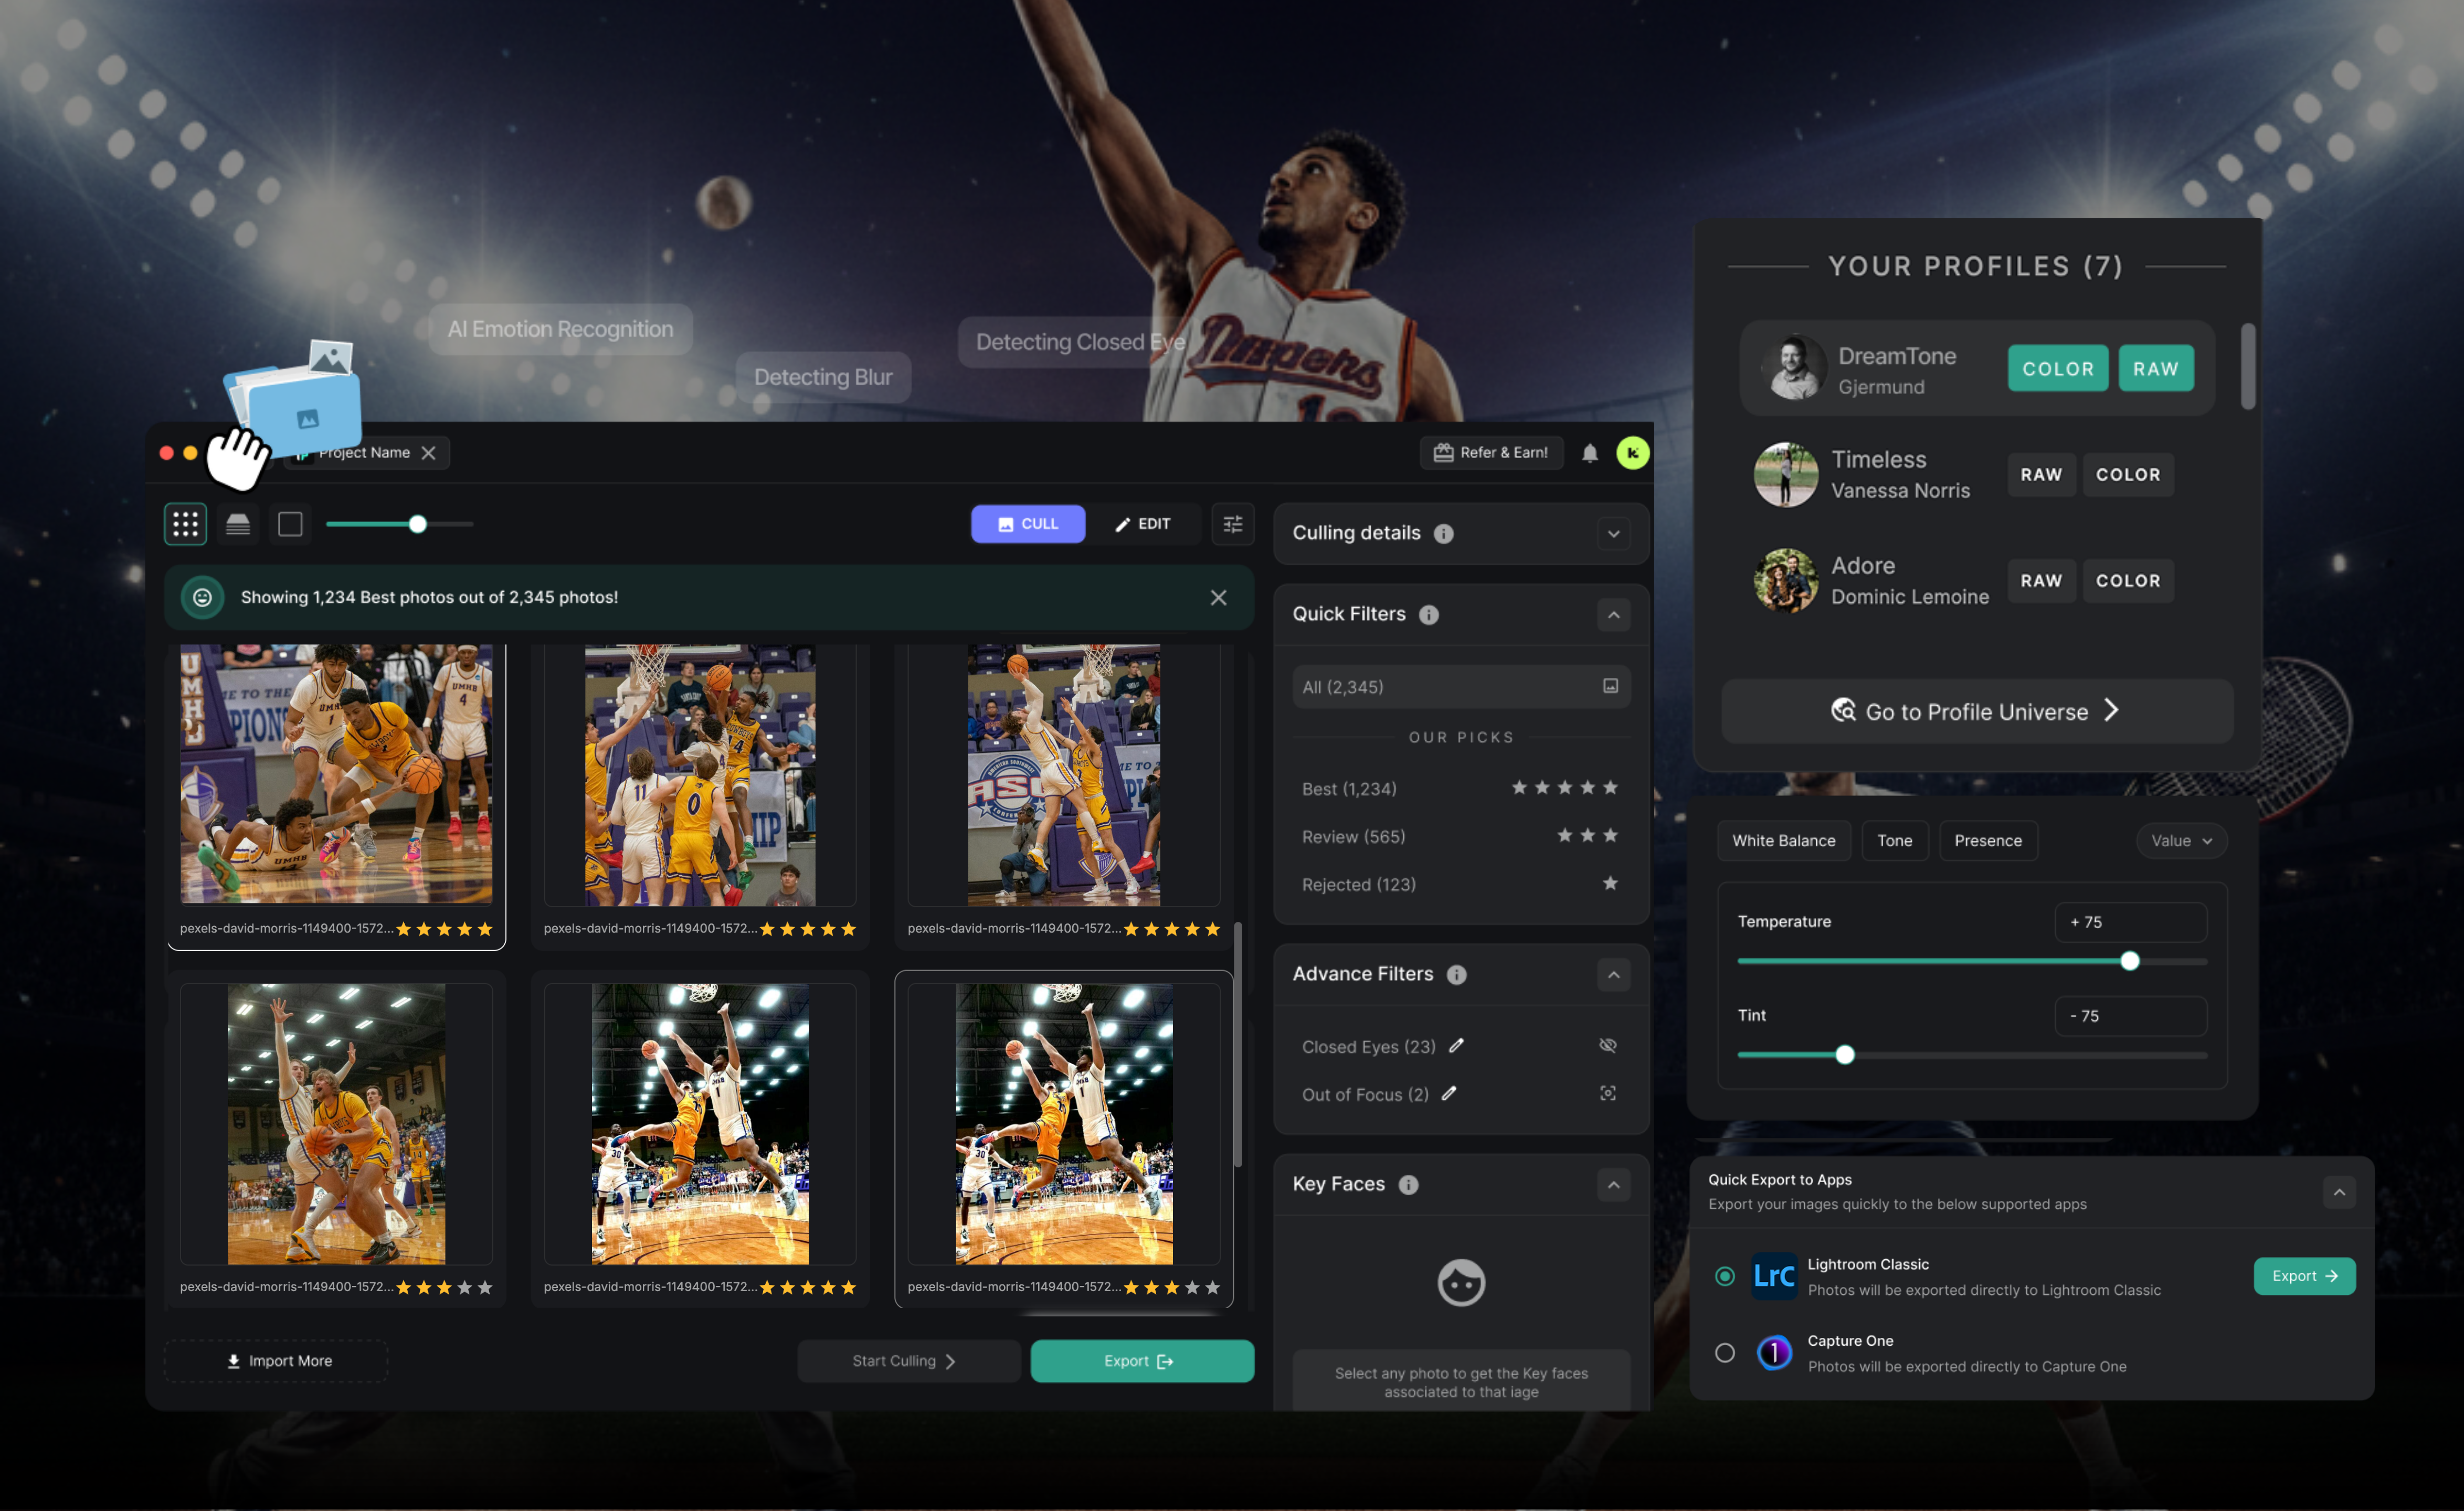2464x1511 pixels.
Task: Adjust the Temperature slider handle
Action: click(2129, 961)
